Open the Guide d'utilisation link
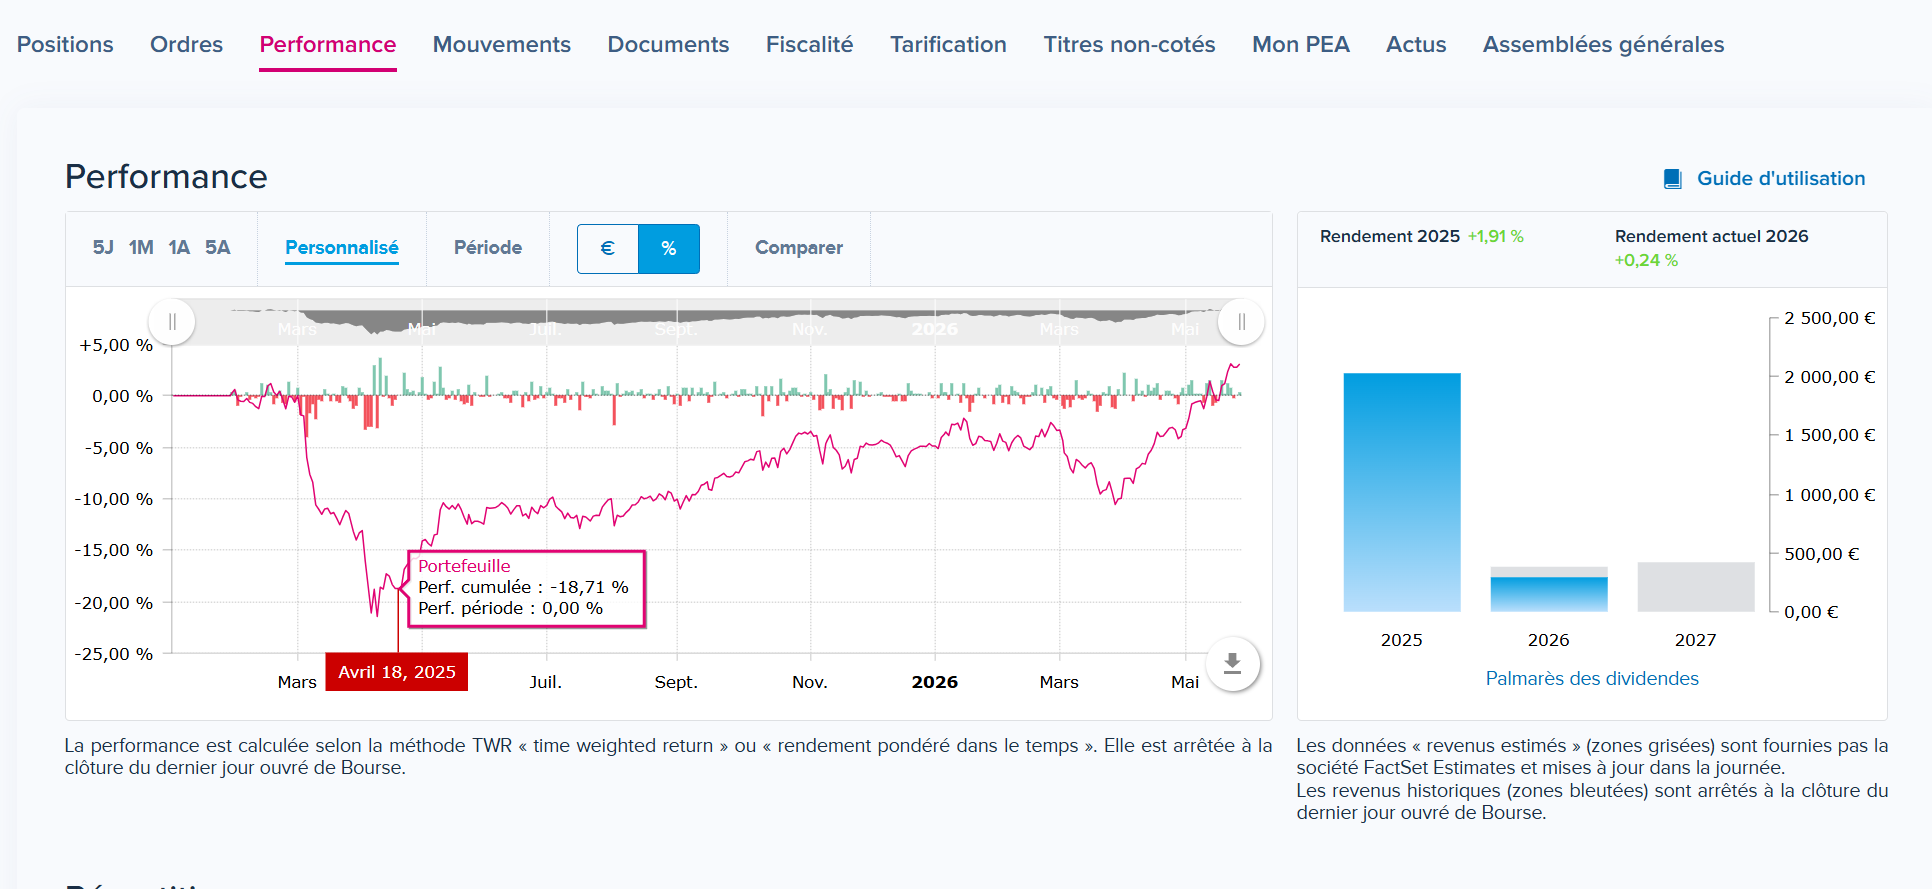Viewport: 1932px width, 889px height. [x=1781, y=179]
